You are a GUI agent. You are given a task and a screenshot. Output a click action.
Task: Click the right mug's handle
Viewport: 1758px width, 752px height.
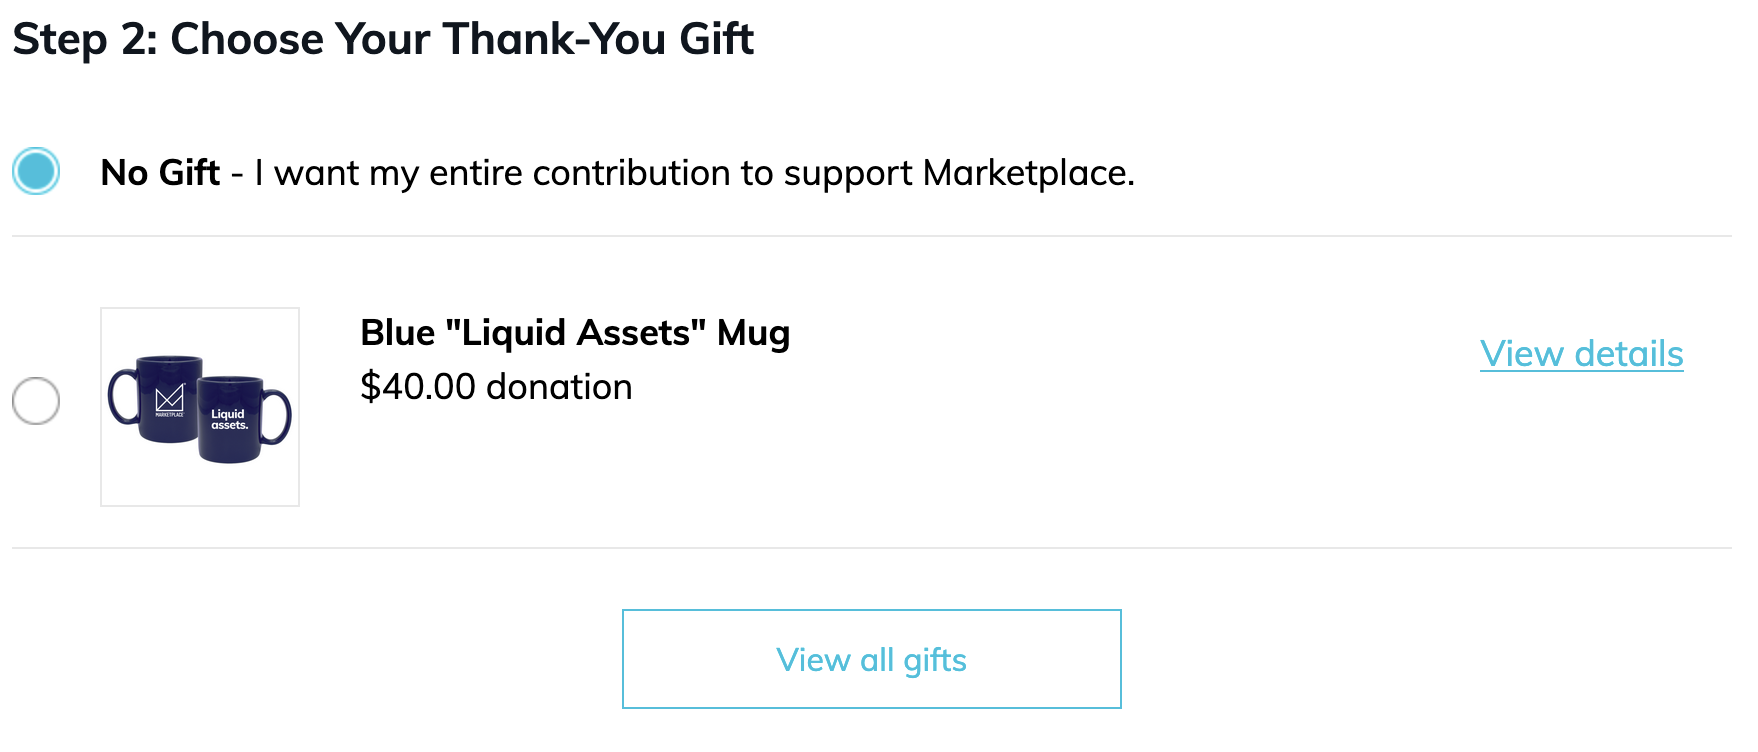pyautogui.click(x=278, y=417)
